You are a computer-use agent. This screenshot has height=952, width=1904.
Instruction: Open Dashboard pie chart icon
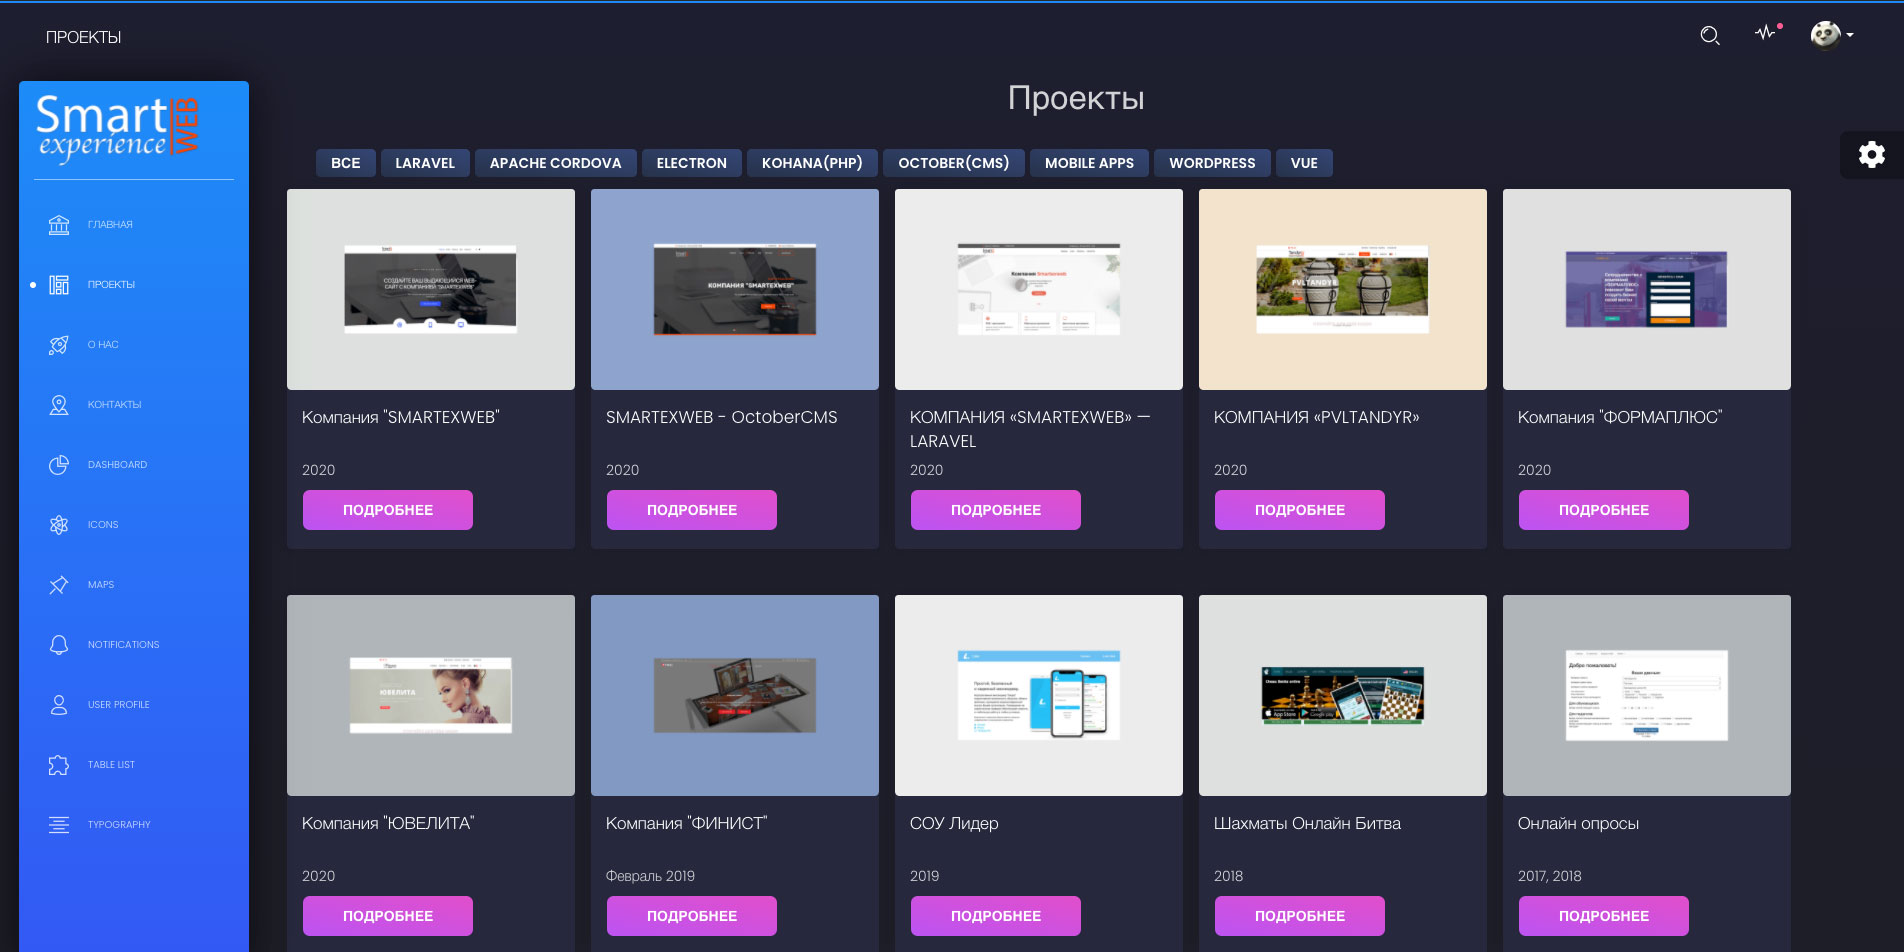(x=59, y=465)
